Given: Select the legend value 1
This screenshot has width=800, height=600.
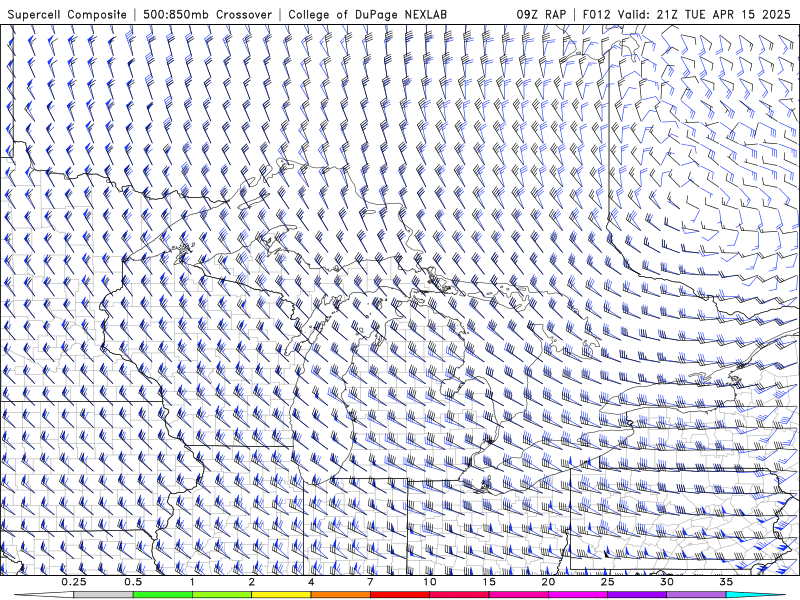Looking at the screenshot, I should 192,582.
